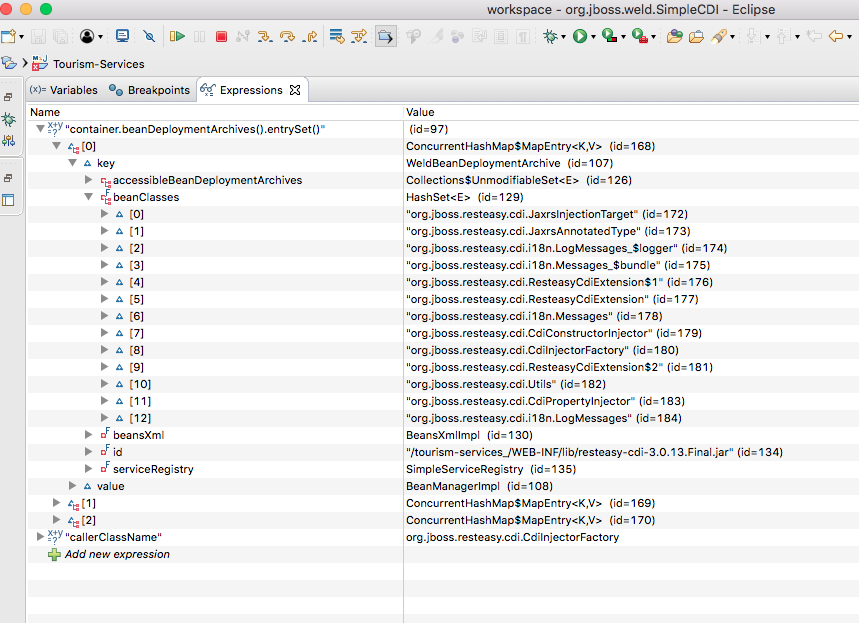
Task: Click the Debug bug icon in toolbar
Action: click(549, 37)
